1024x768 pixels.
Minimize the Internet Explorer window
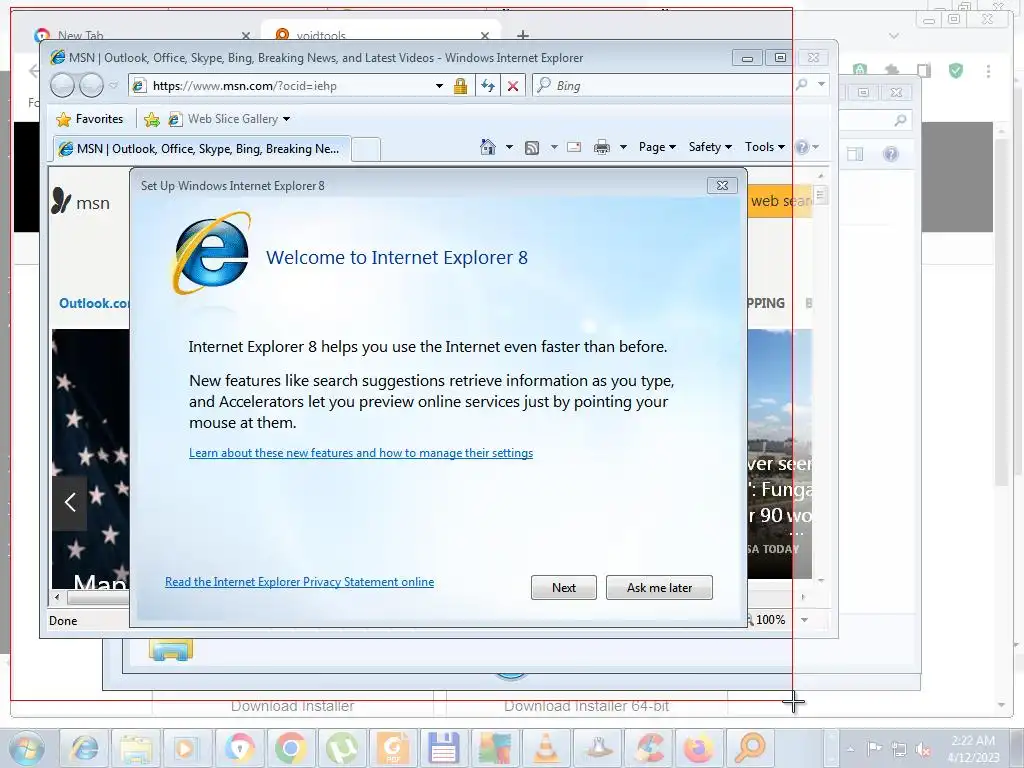[747, 57]
